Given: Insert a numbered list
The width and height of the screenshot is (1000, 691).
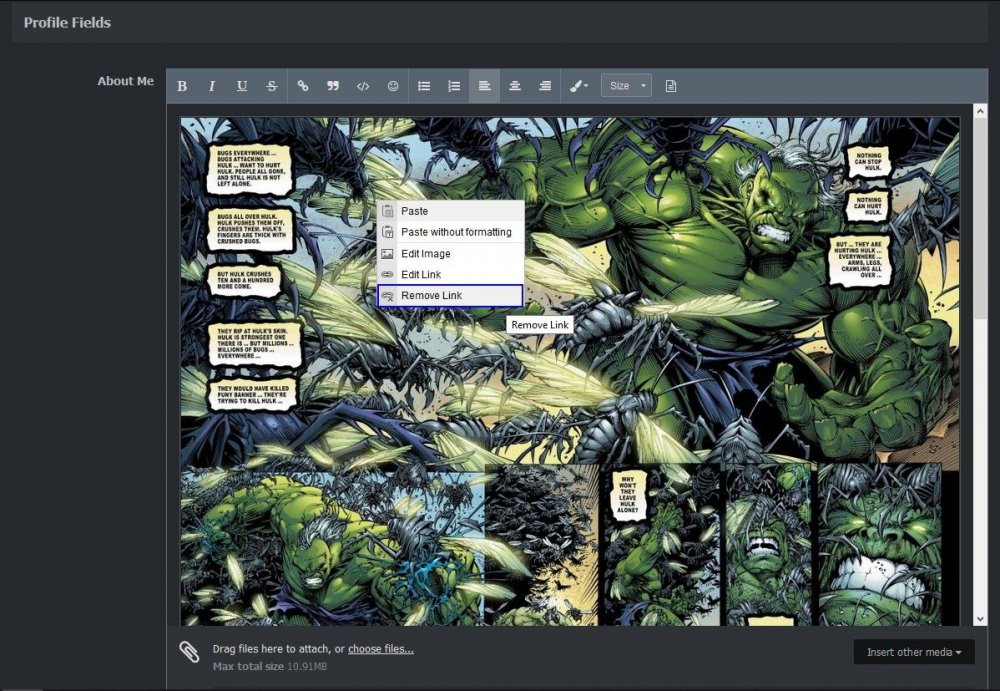Looking at the screenshot, I should (454, 86).
